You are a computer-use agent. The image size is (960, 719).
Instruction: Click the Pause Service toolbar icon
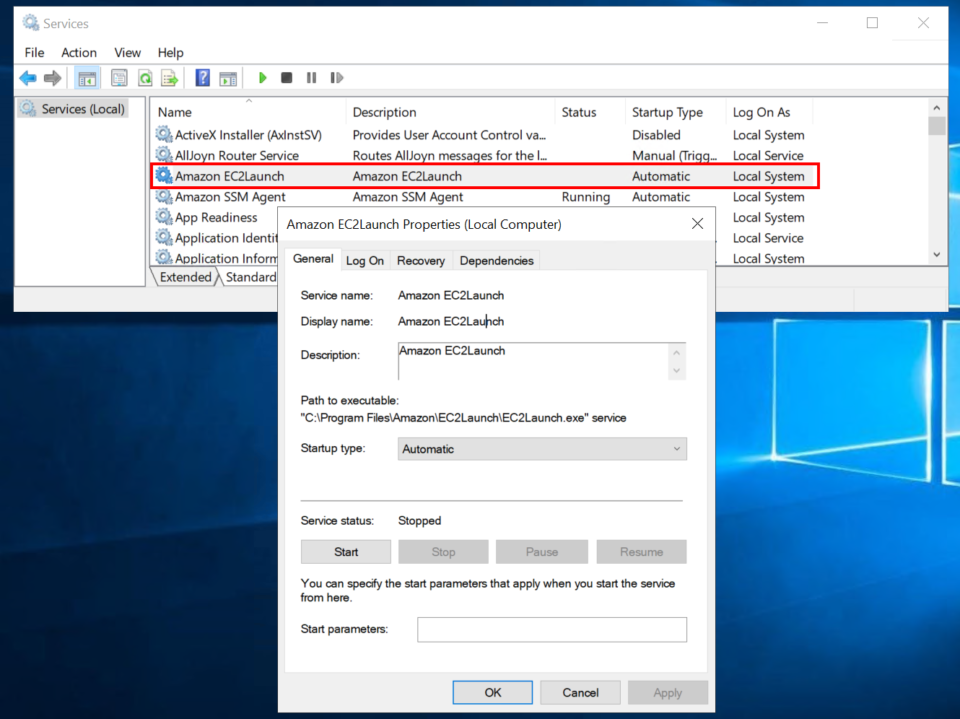pos(312,78)
